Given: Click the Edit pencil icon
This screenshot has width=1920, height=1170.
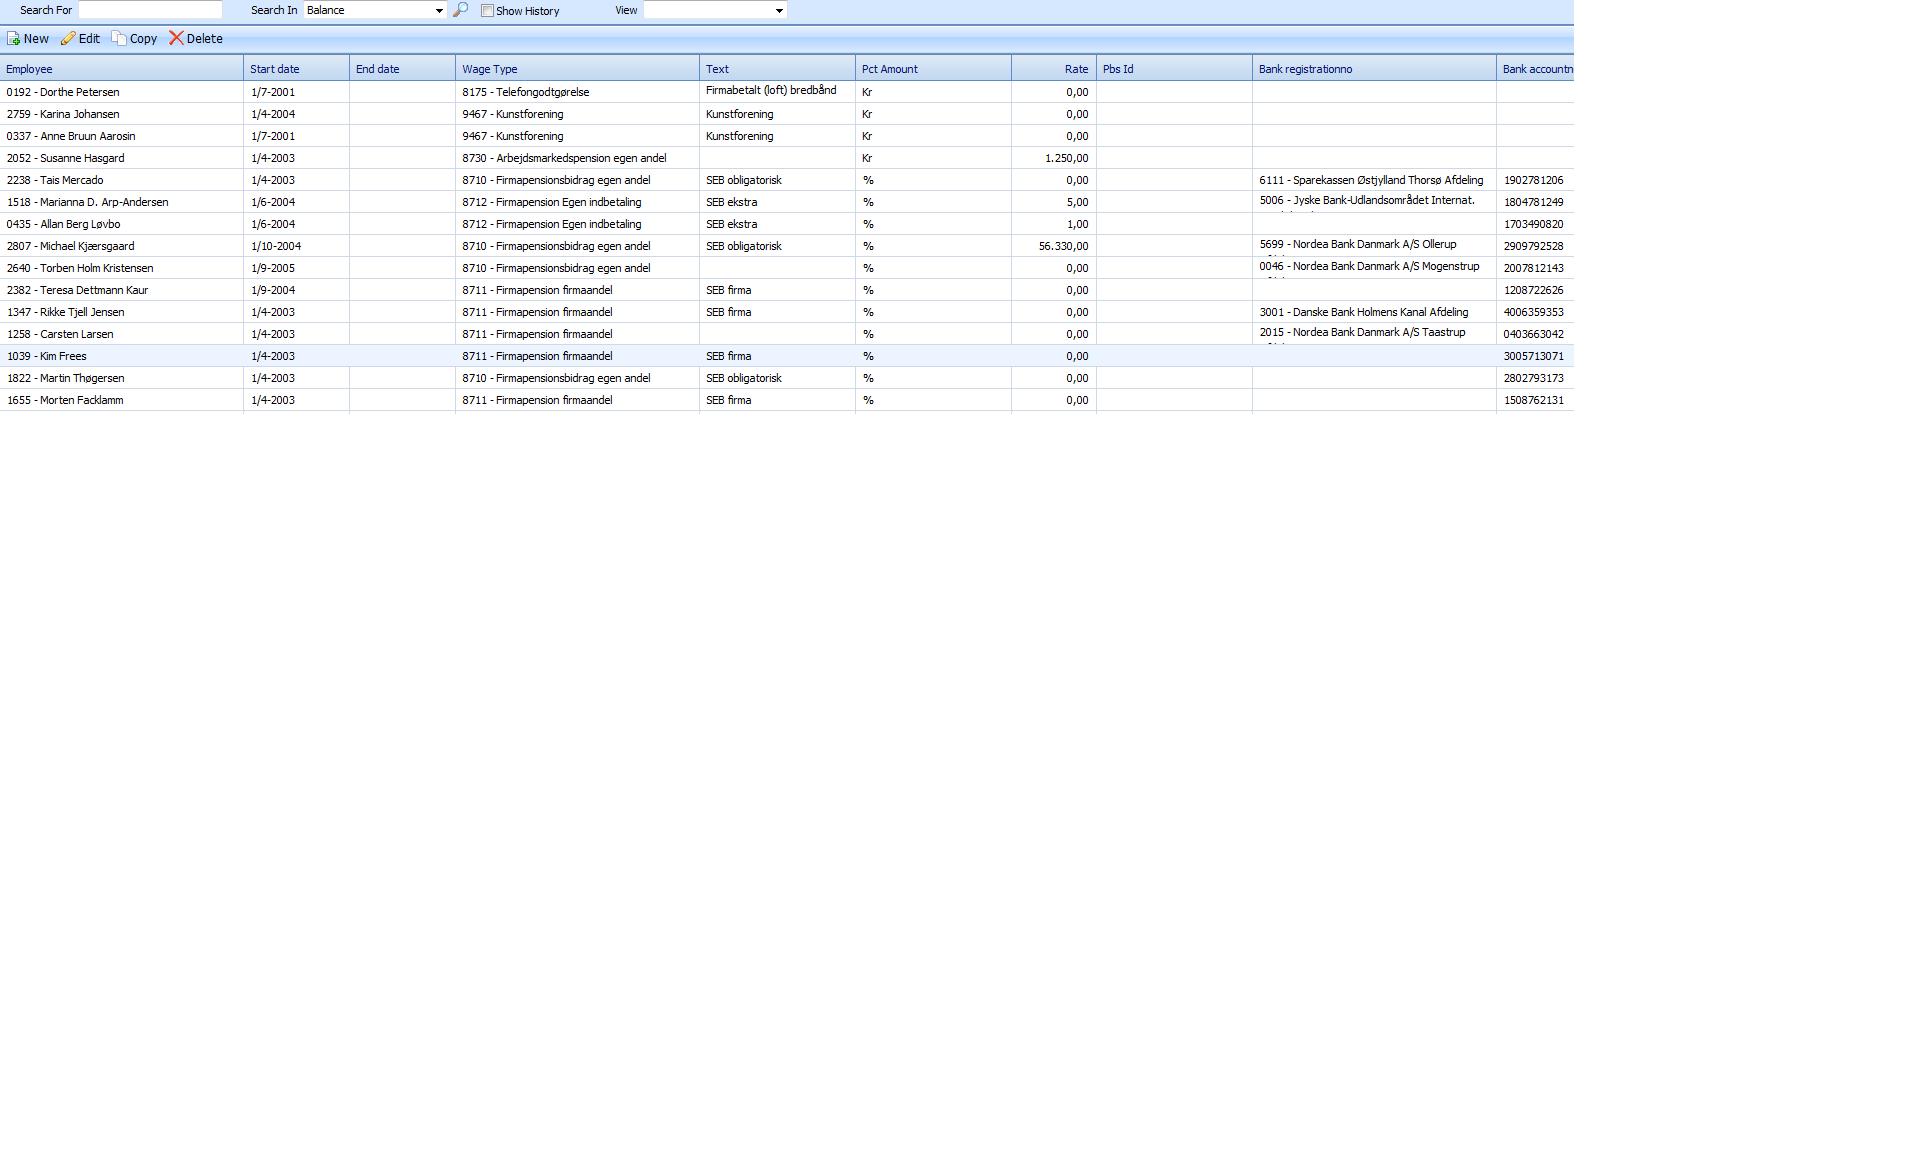Looking at the screenshot, I should (x=68, y=39).
